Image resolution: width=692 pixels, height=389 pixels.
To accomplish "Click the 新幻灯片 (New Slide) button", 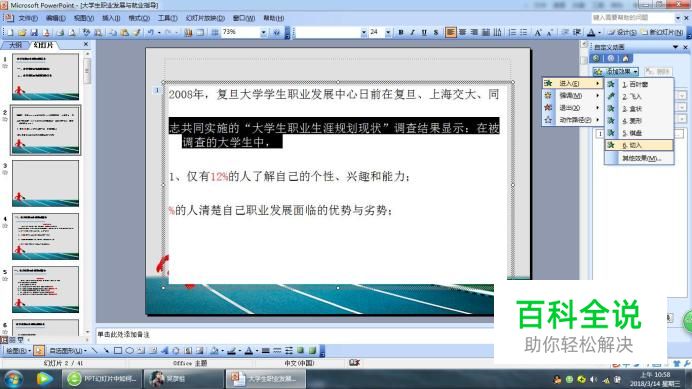I will 662,32.
